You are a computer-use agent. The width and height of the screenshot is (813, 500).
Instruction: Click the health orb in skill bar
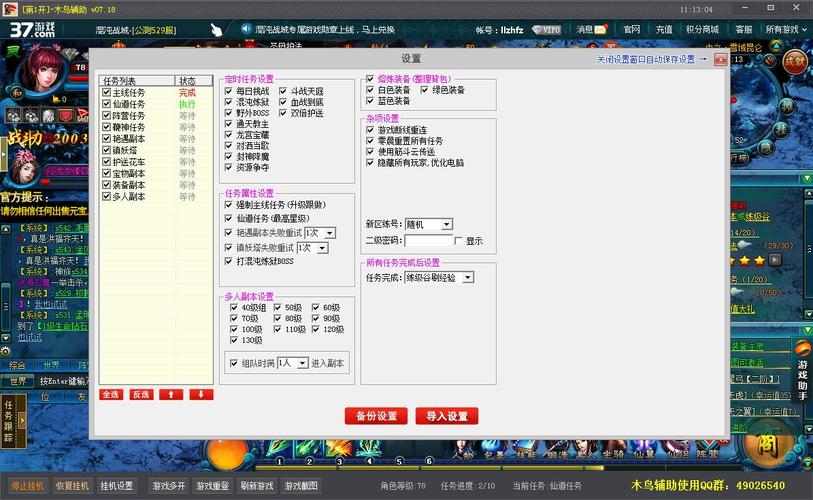228,454
